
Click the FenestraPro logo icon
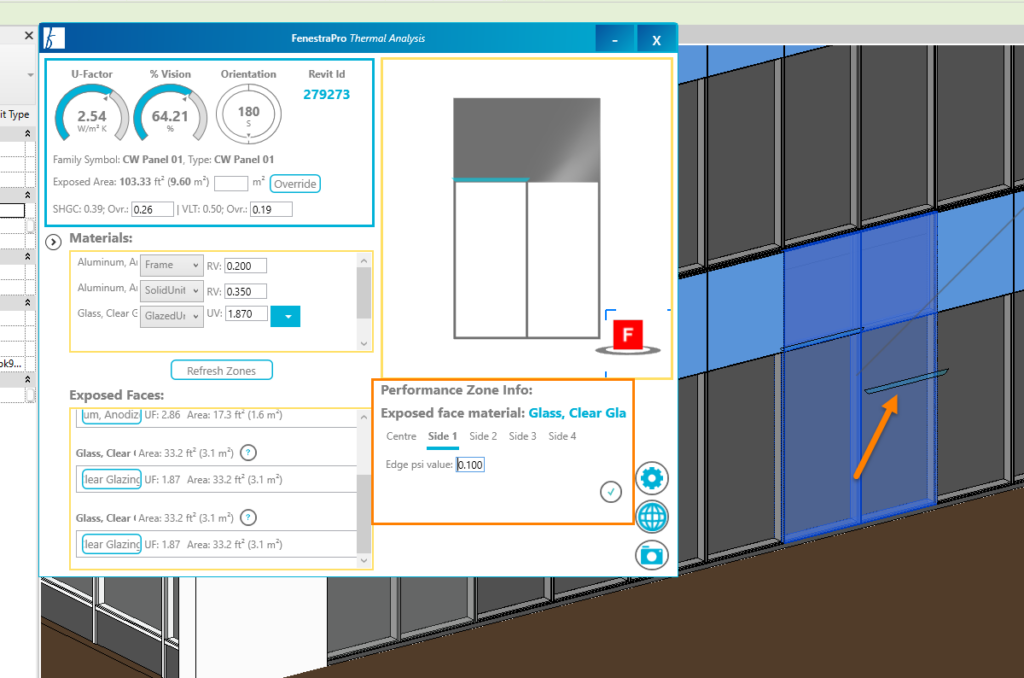pos(54,38)
